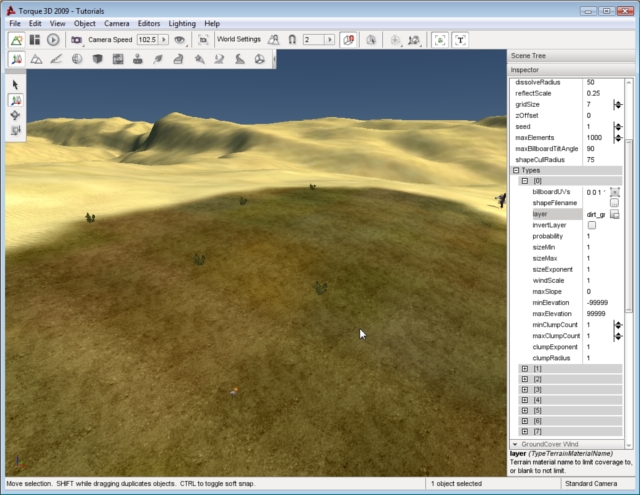This screenshot has height=495, width=640.
Task: Click the eye visibility icon in toolbar
Action: click(179, 40)
